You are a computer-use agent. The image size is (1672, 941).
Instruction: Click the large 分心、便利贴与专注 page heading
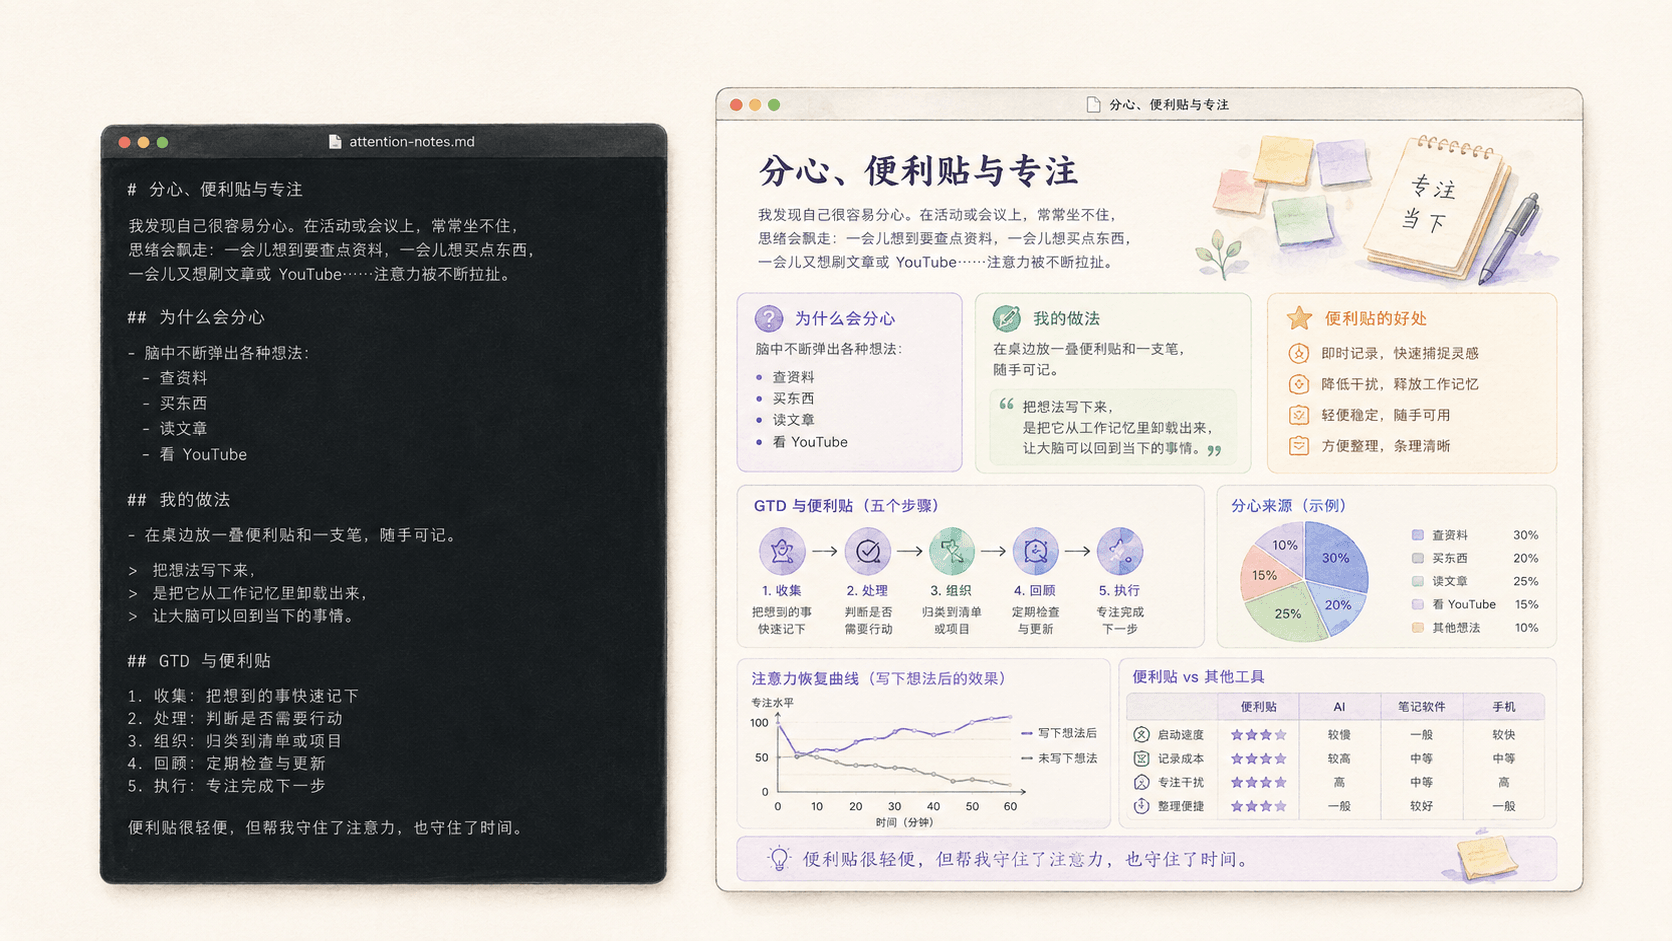(918, 171)
